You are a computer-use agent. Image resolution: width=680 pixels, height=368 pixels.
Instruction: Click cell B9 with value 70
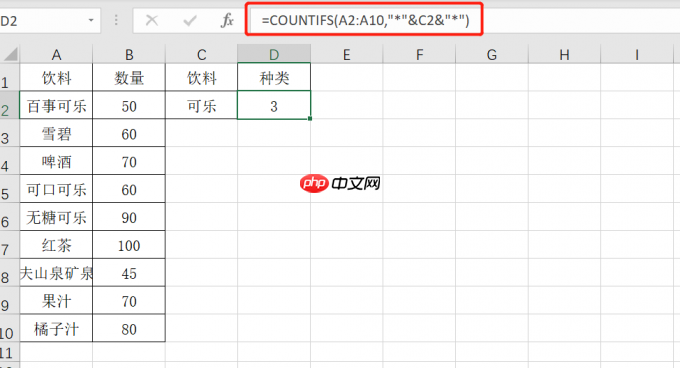click(129, 300)
